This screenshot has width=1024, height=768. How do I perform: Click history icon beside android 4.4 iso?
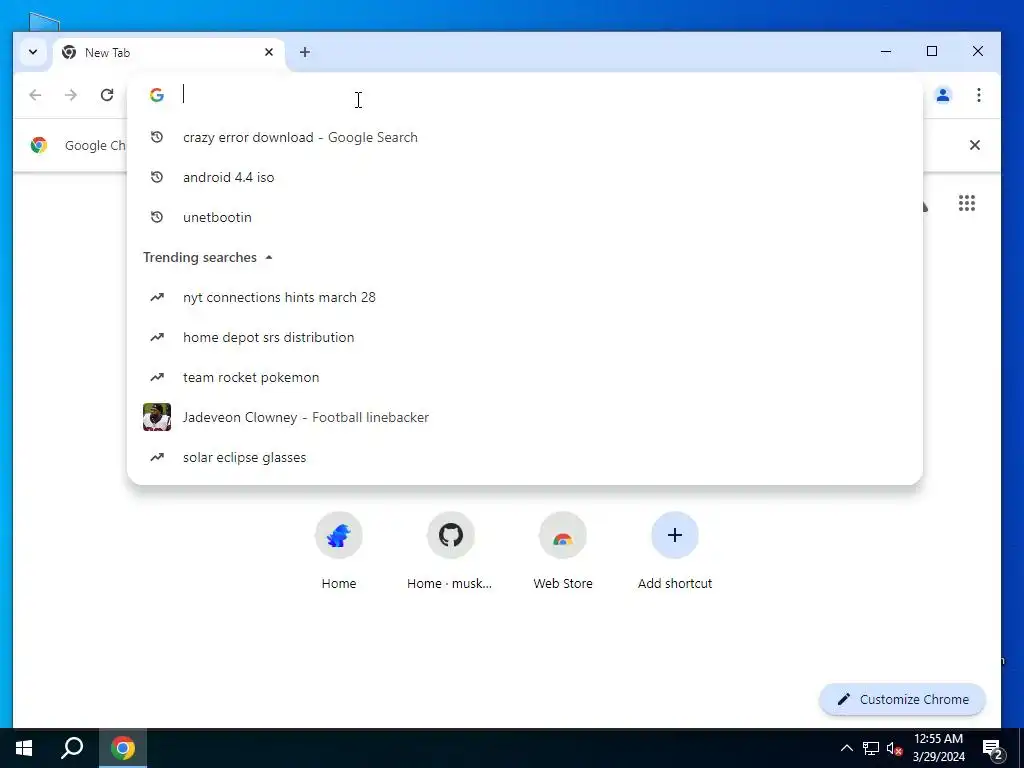(x=157, y=177)
